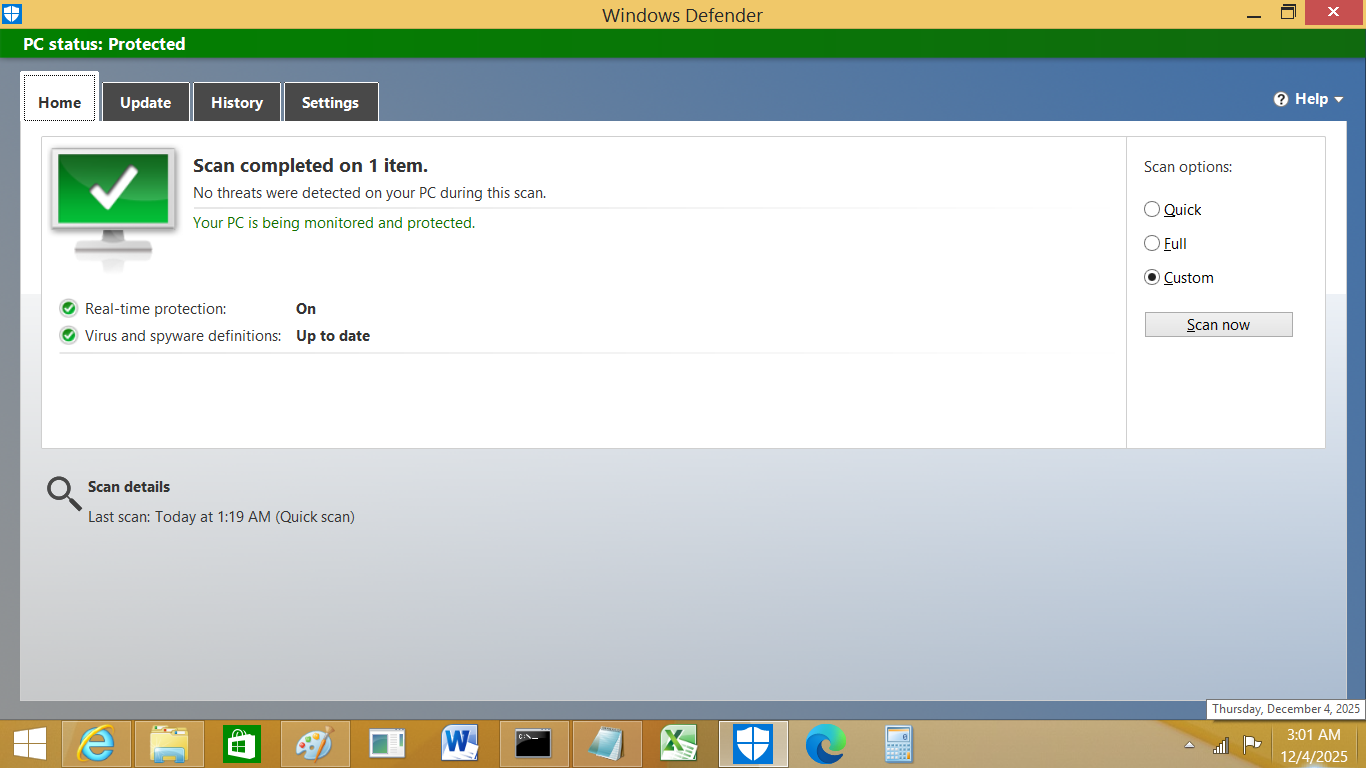Open the History tab
This screenshot has width=1366, height=768.
pos(237,103)
